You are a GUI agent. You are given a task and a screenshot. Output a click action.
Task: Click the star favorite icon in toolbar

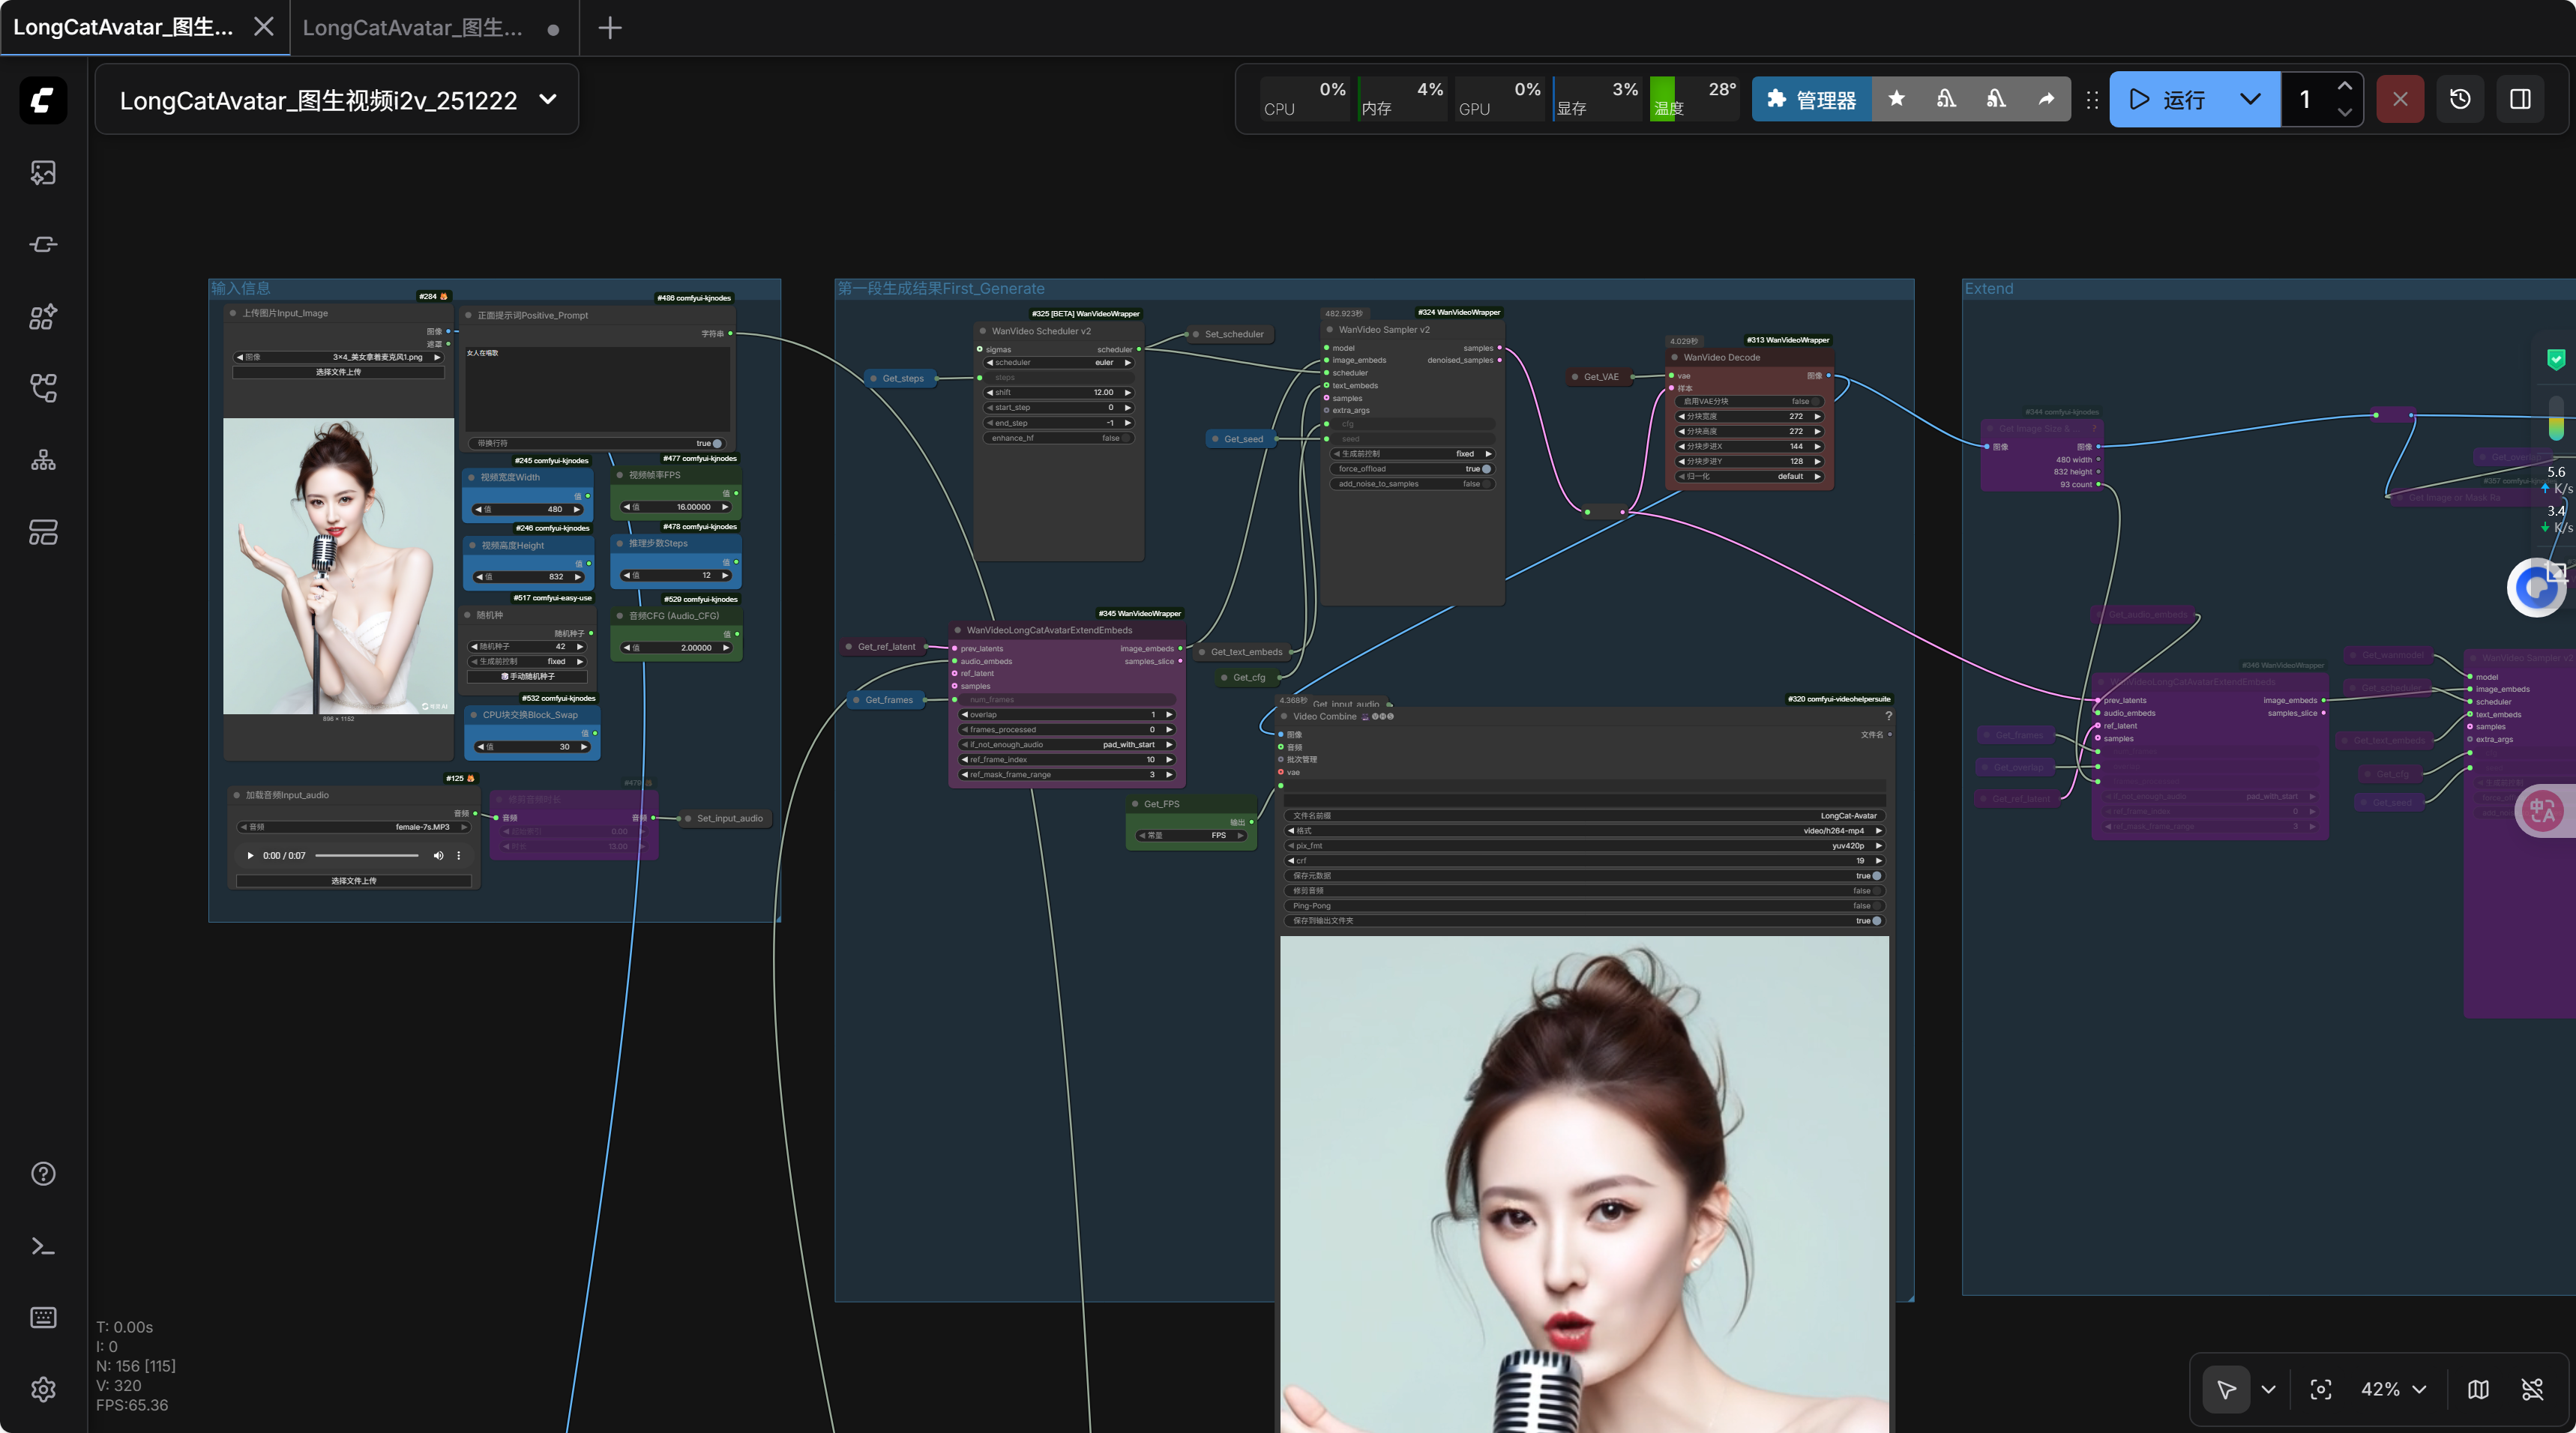1896,99
